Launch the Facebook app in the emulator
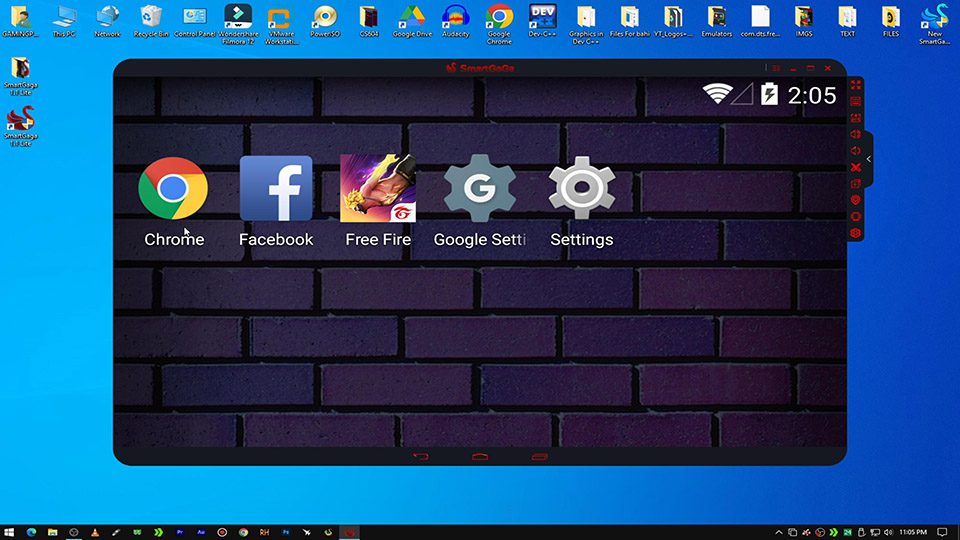 (276, 189)
